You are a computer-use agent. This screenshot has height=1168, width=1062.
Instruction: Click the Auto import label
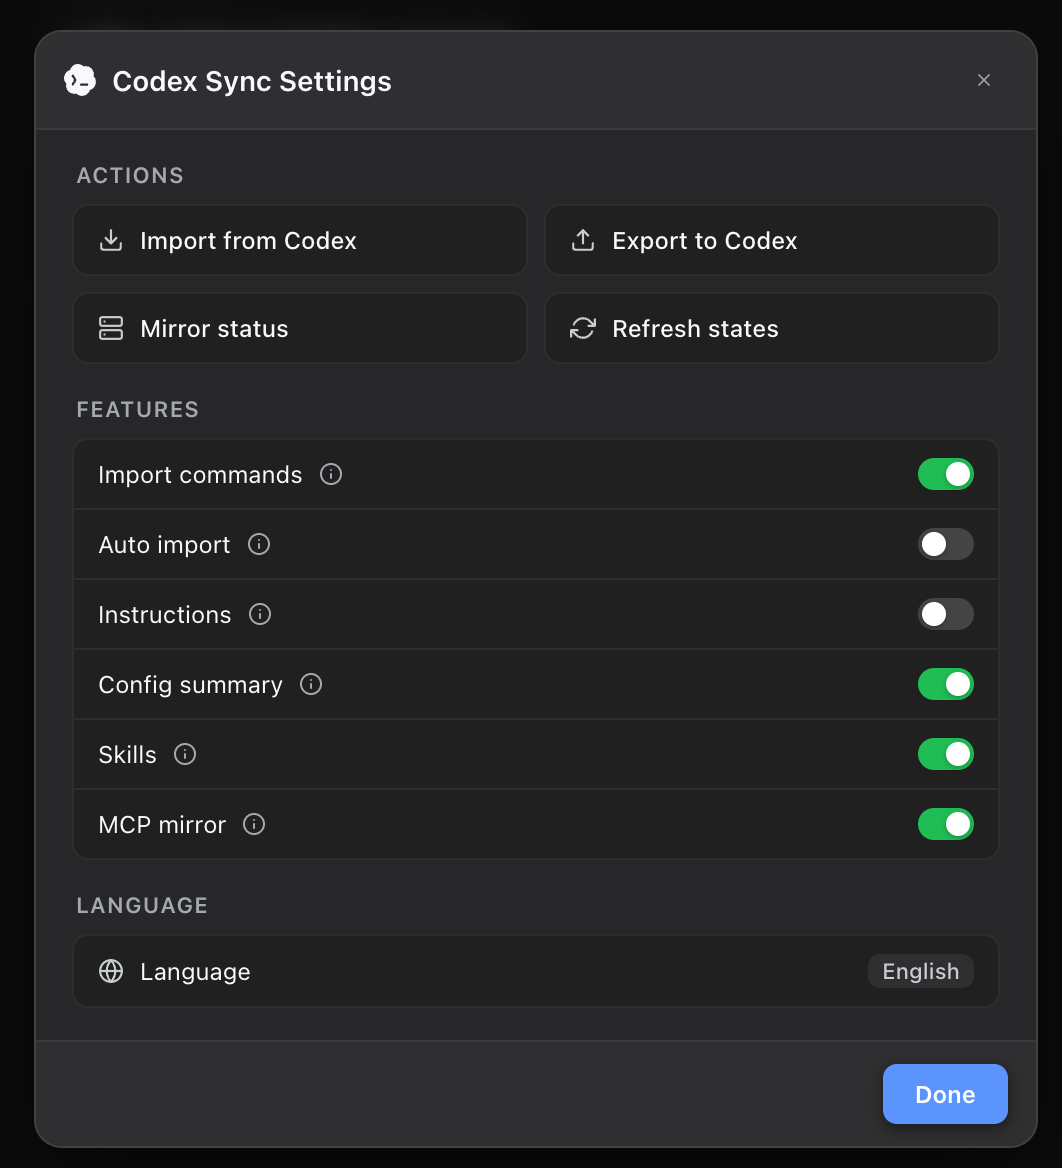pos(165,545)
